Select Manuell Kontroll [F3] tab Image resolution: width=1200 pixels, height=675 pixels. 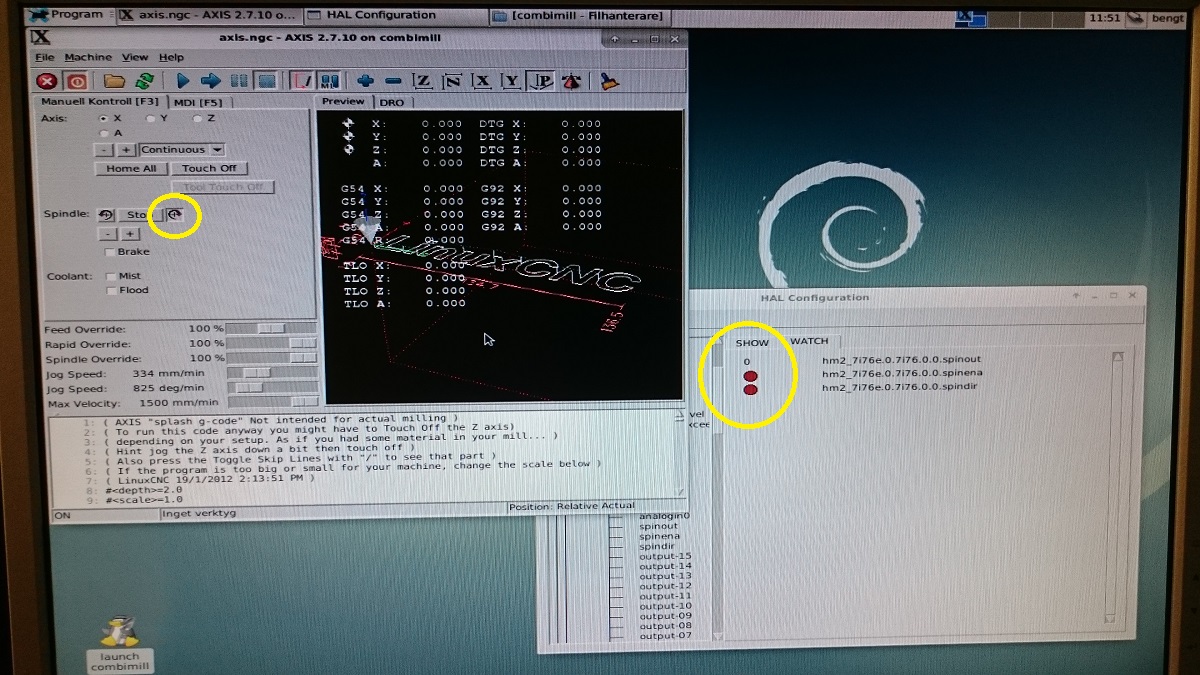coord(99,102)
